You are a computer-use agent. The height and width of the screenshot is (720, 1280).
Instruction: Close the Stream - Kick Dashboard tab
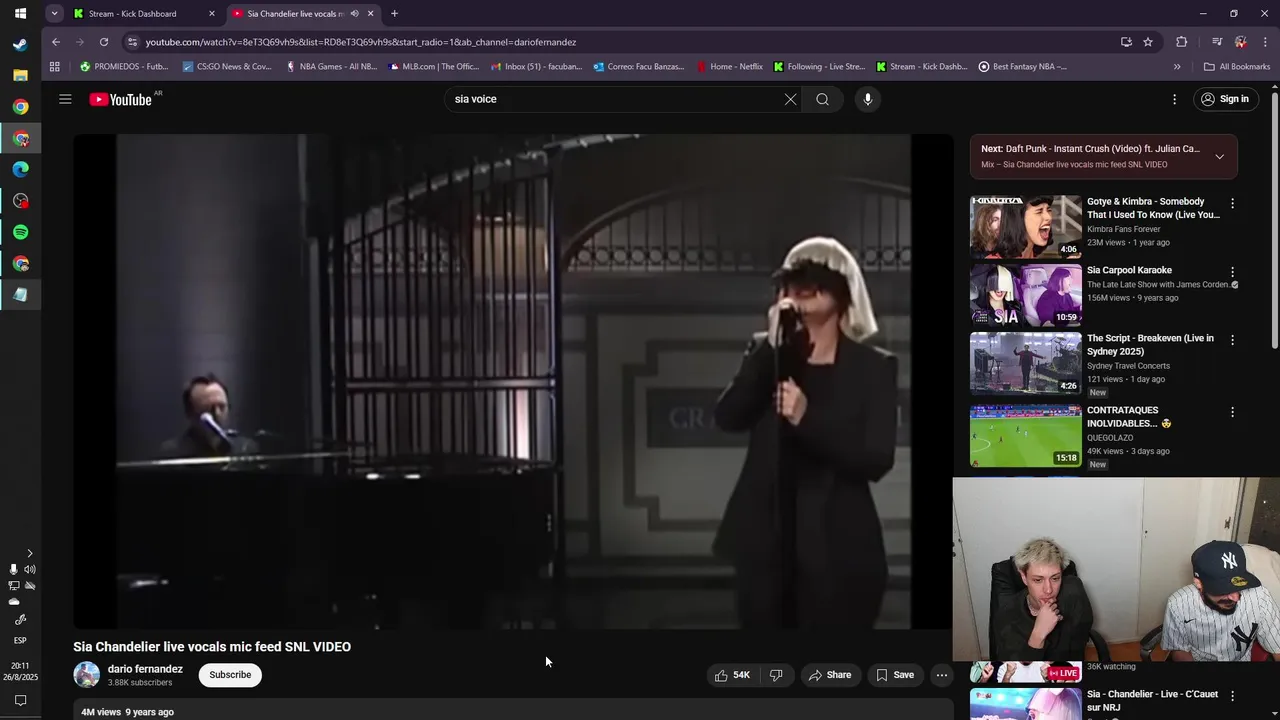(211, 14)
